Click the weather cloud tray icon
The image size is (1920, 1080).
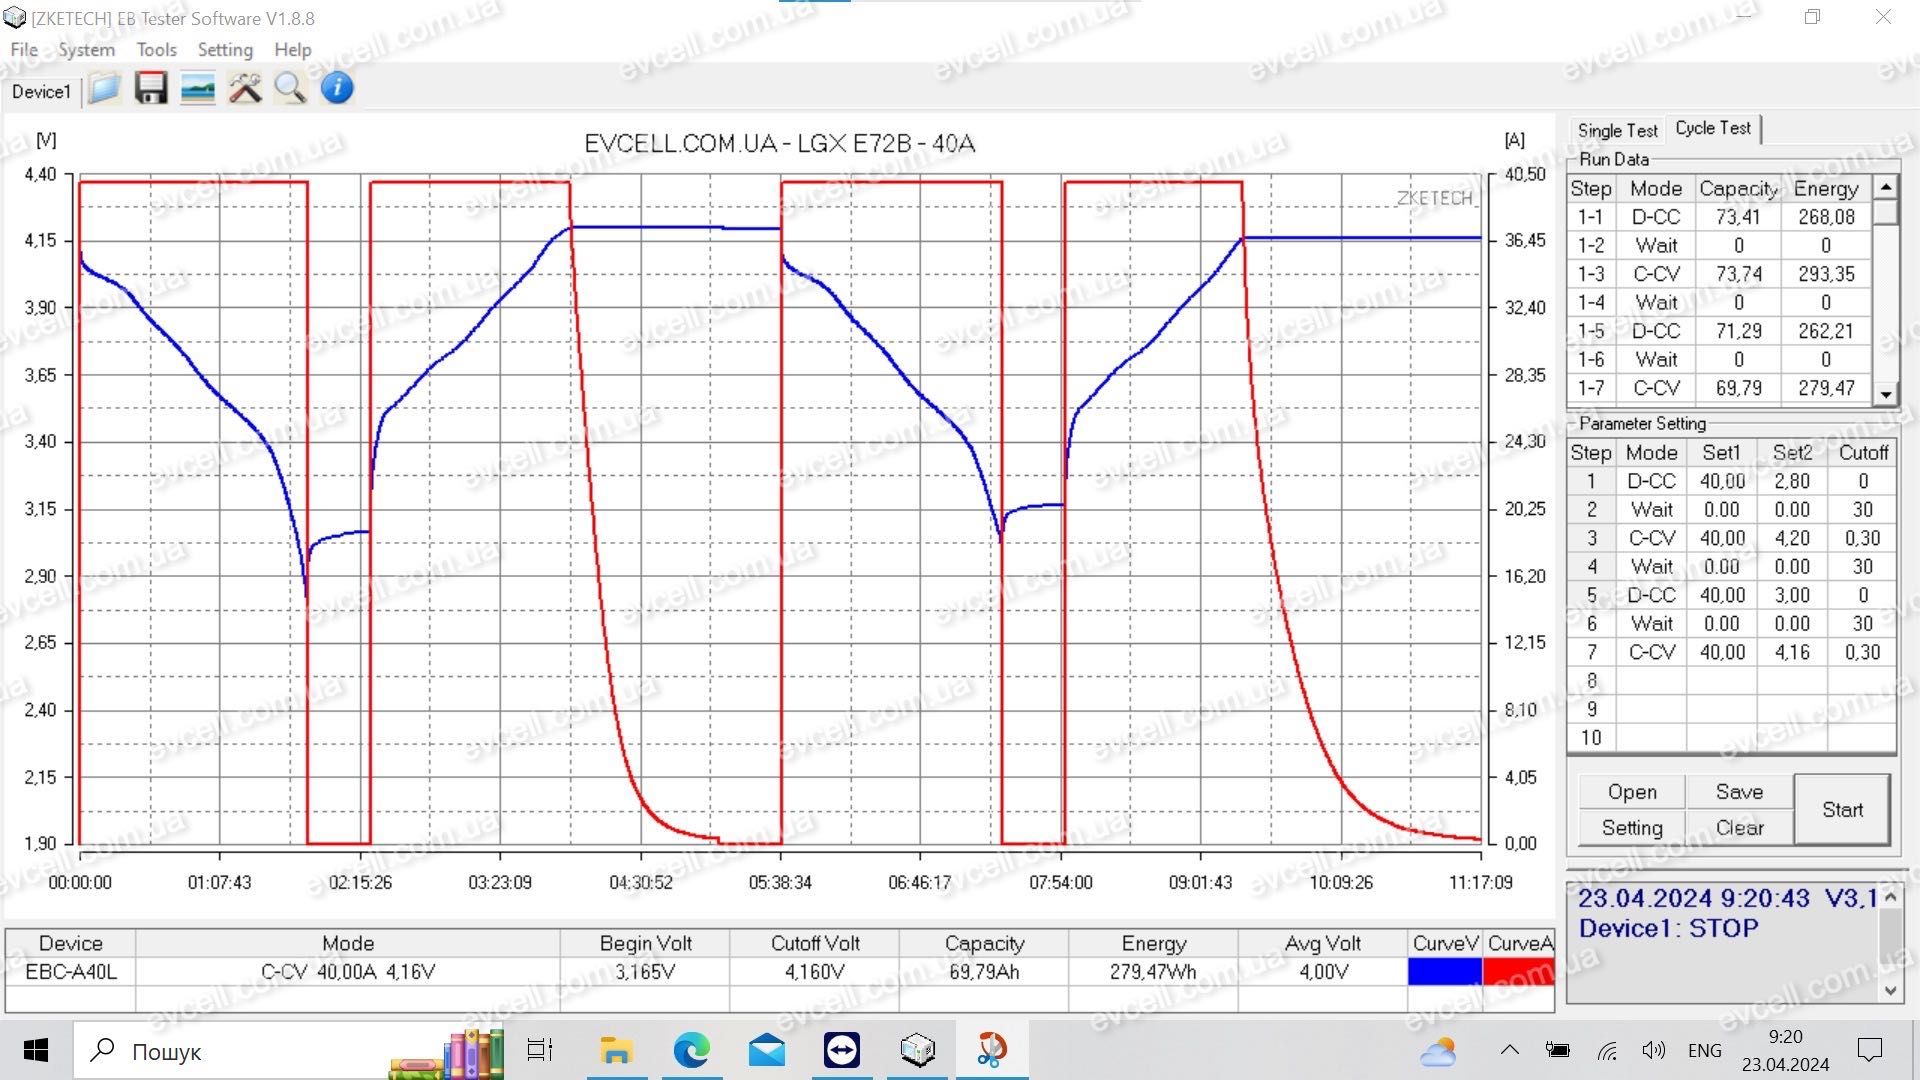click(1438, 1051)
